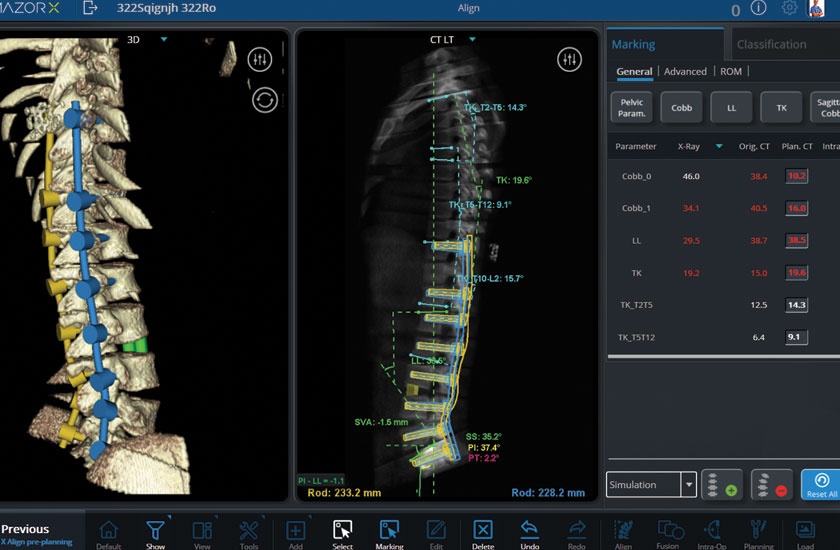Toggle the Select tool mode
This screenshot has height=550, width=840.
(342, 532)
